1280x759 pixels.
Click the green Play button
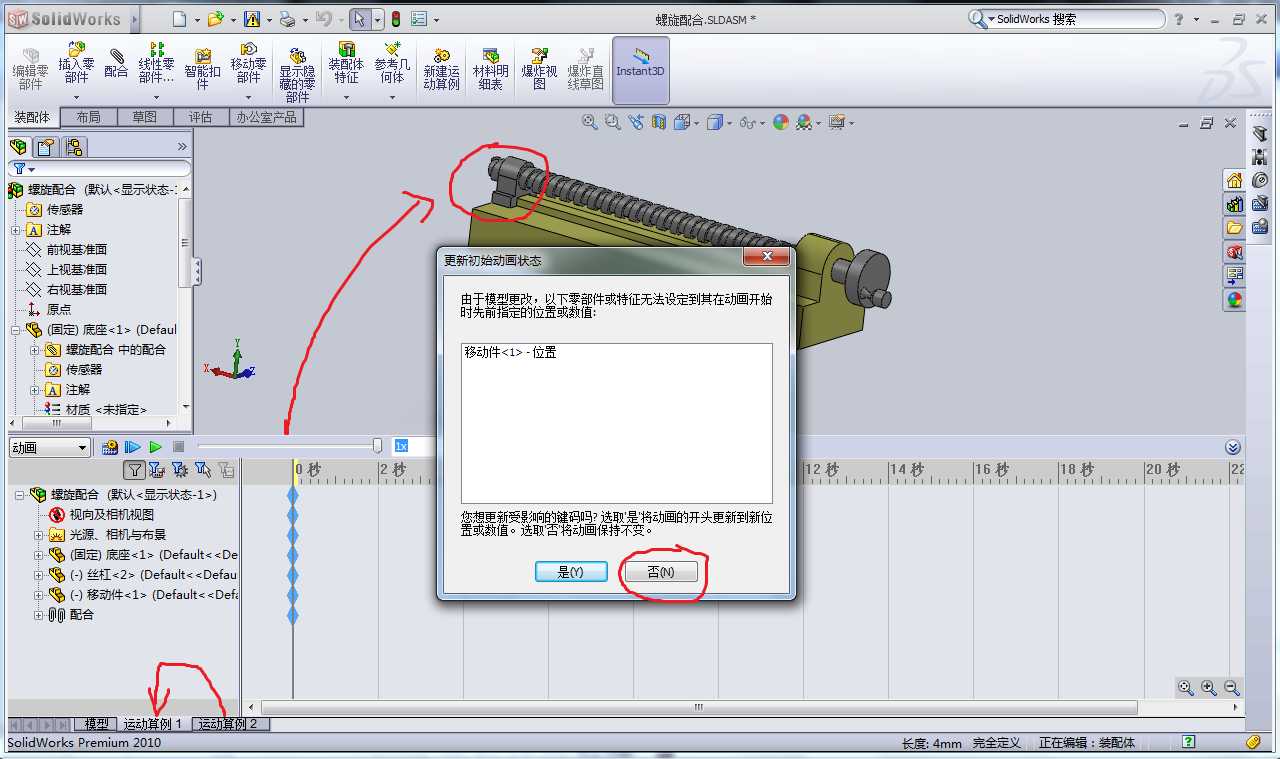155,447
